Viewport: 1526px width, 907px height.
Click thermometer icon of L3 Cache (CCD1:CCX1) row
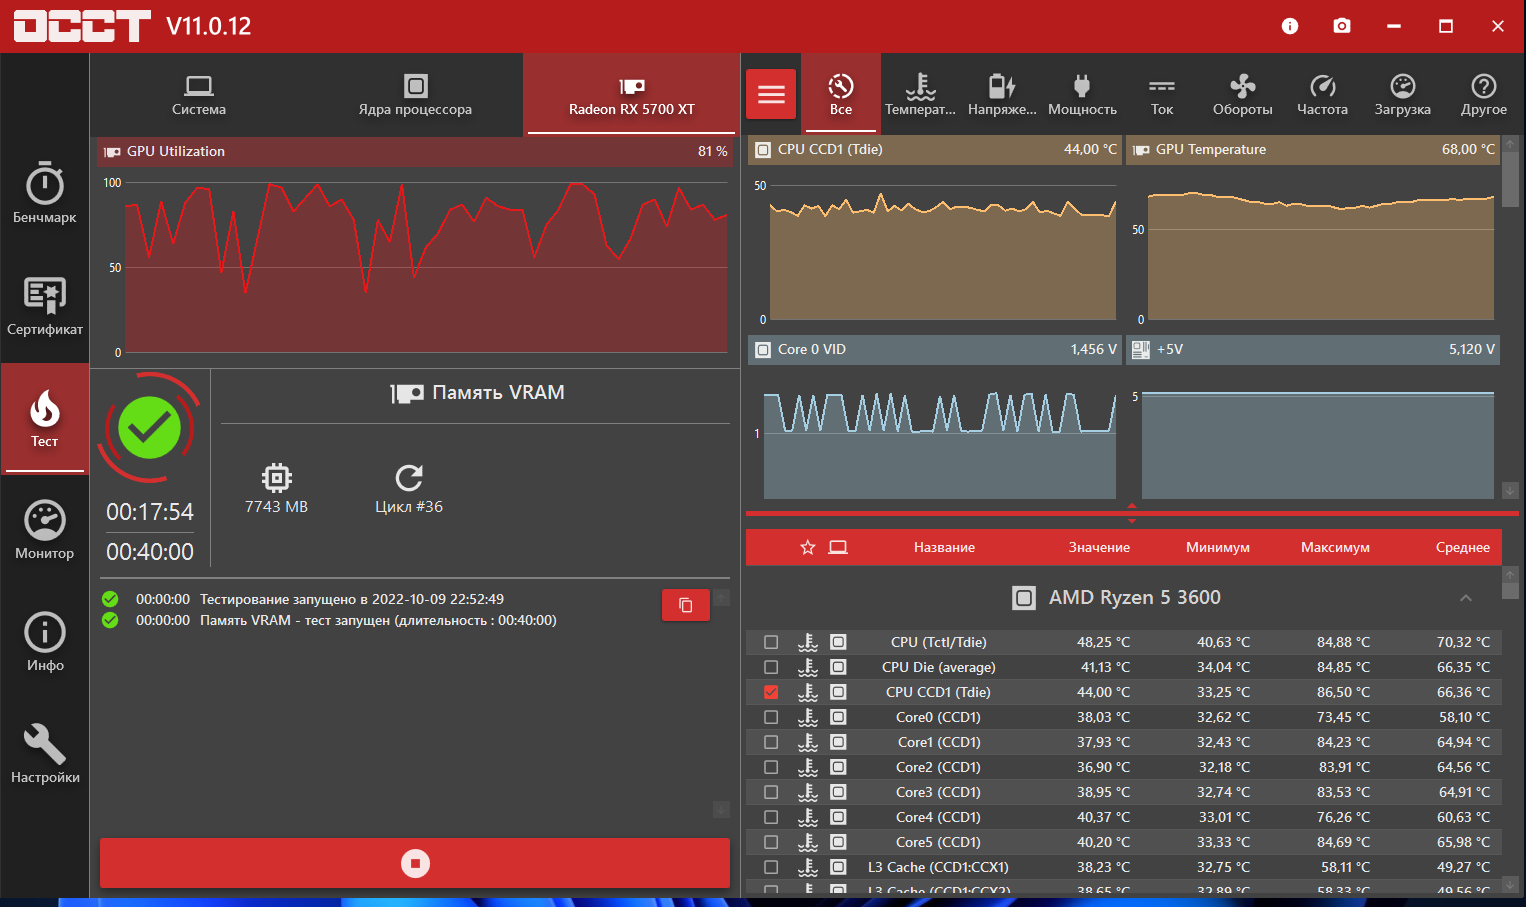(808, 867)
